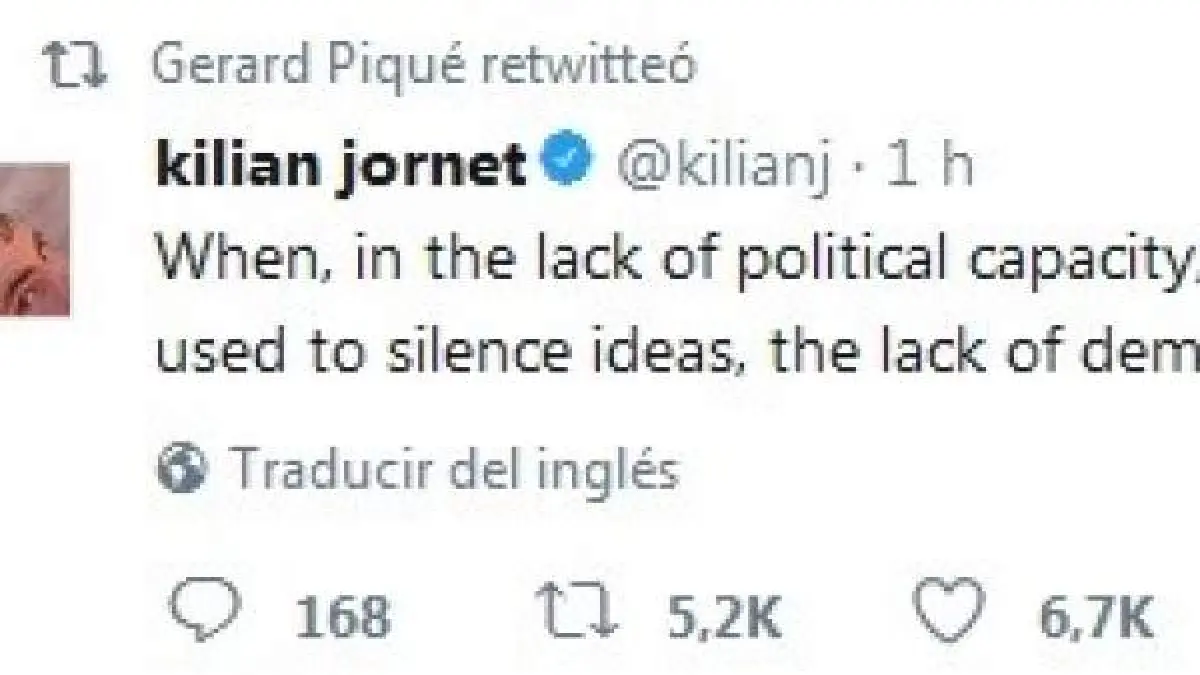Screen dimensions: 1200x675
Task: Click the kilian jornet display name
Action: [x=342, y=163]
